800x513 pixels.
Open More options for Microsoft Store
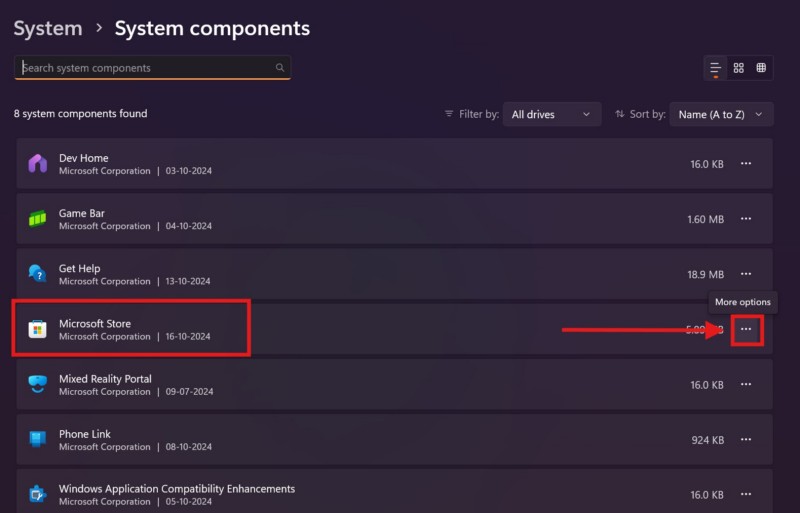pyautogui.click(x=746, y=329)
